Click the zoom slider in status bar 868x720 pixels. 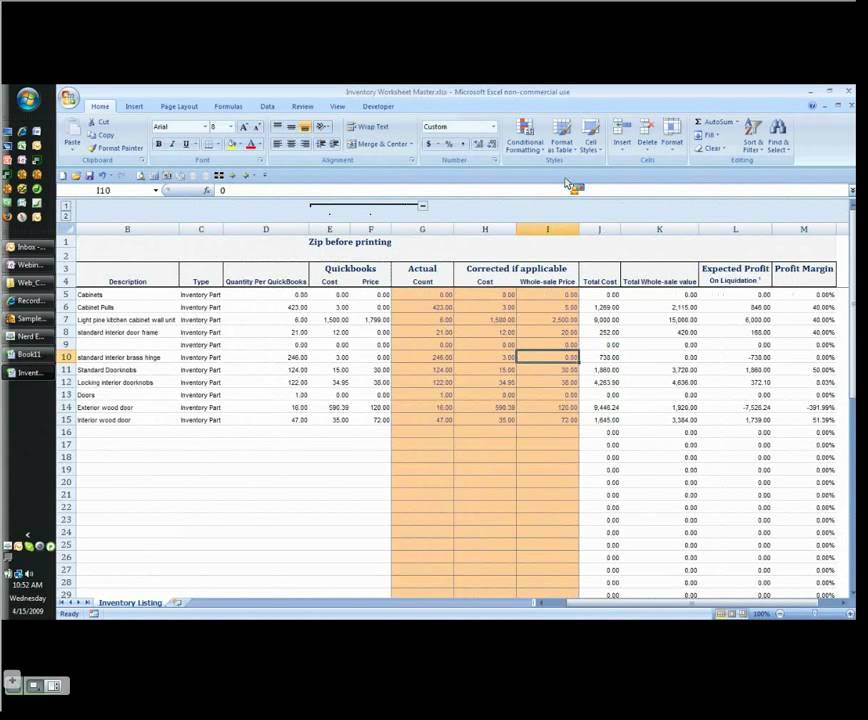814,614
